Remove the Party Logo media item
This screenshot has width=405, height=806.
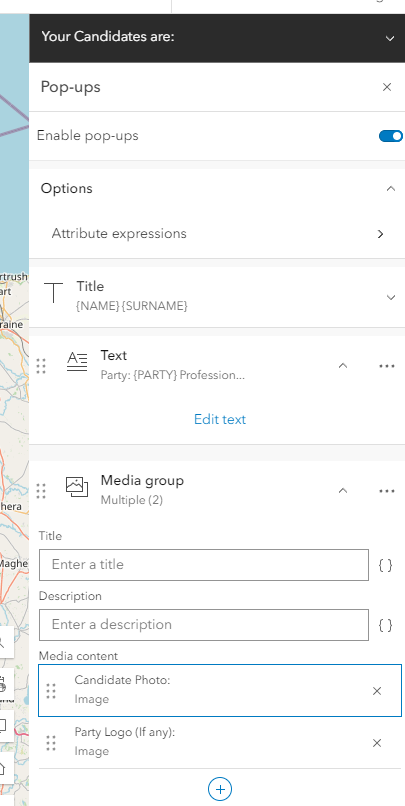click(377, 743)
